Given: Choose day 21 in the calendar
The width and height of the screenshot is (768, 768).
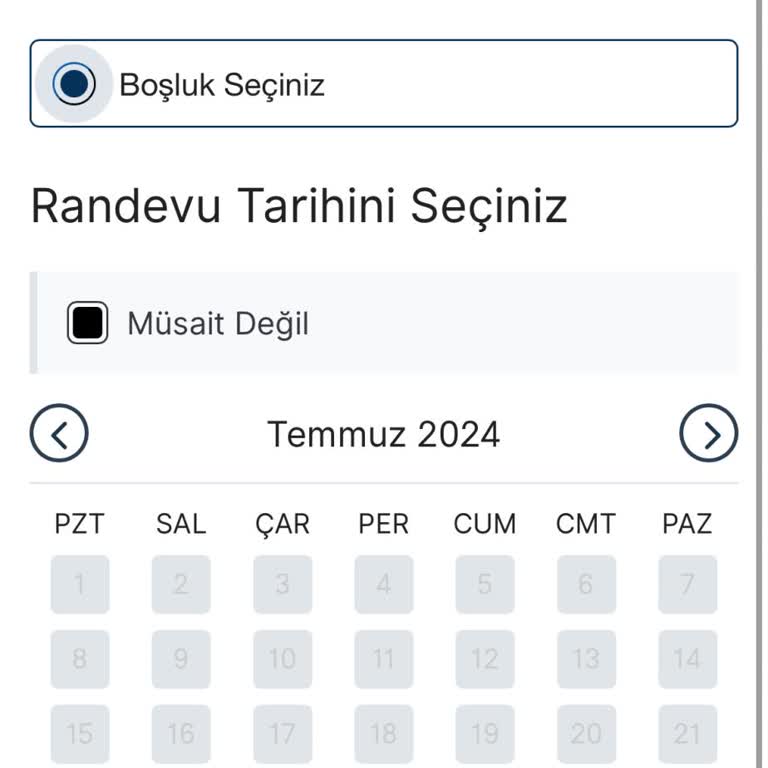Looking at the screenshot, I should coord(687,734).
